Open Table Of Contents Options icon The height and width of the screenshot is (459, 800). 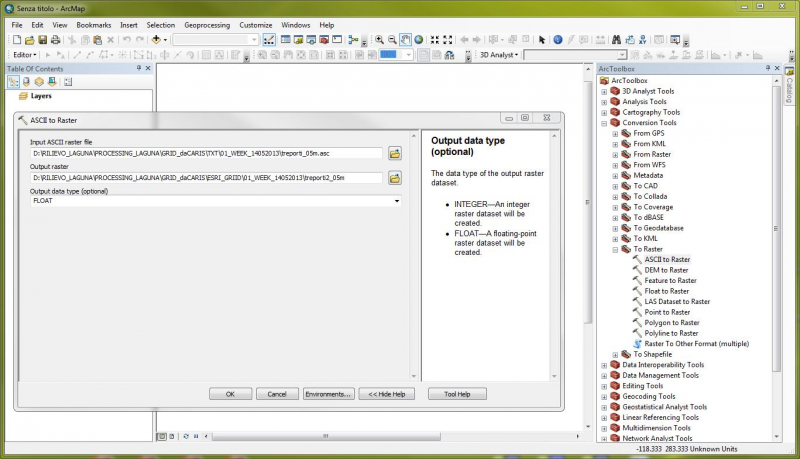point(68,82)
